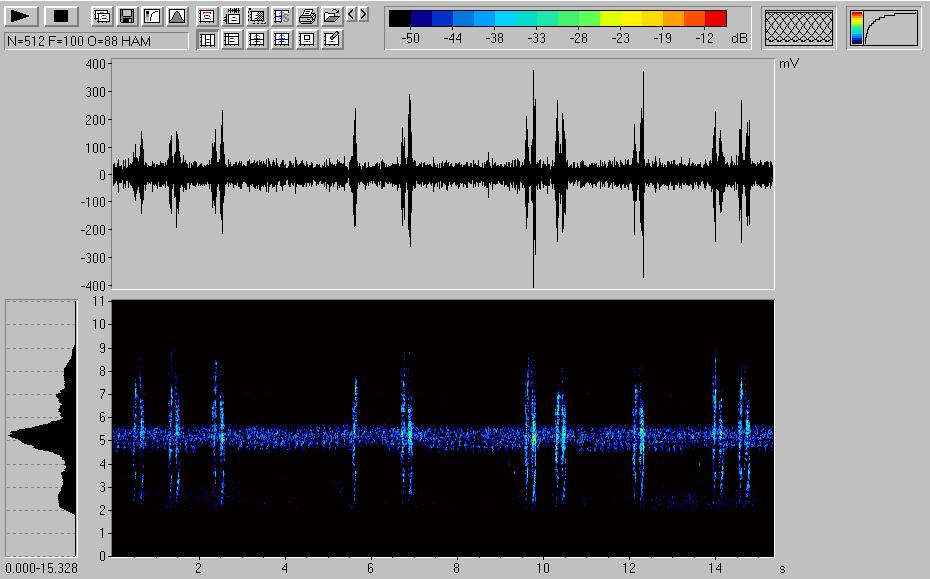
Task: Toggle the blue crosshair cursor button
Action: coord(282,40)
